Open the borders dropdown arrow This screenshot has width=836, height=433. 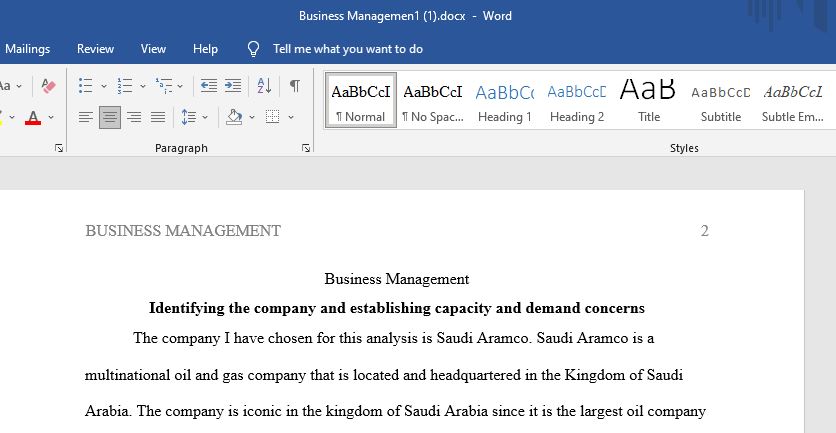click(291, 117)
